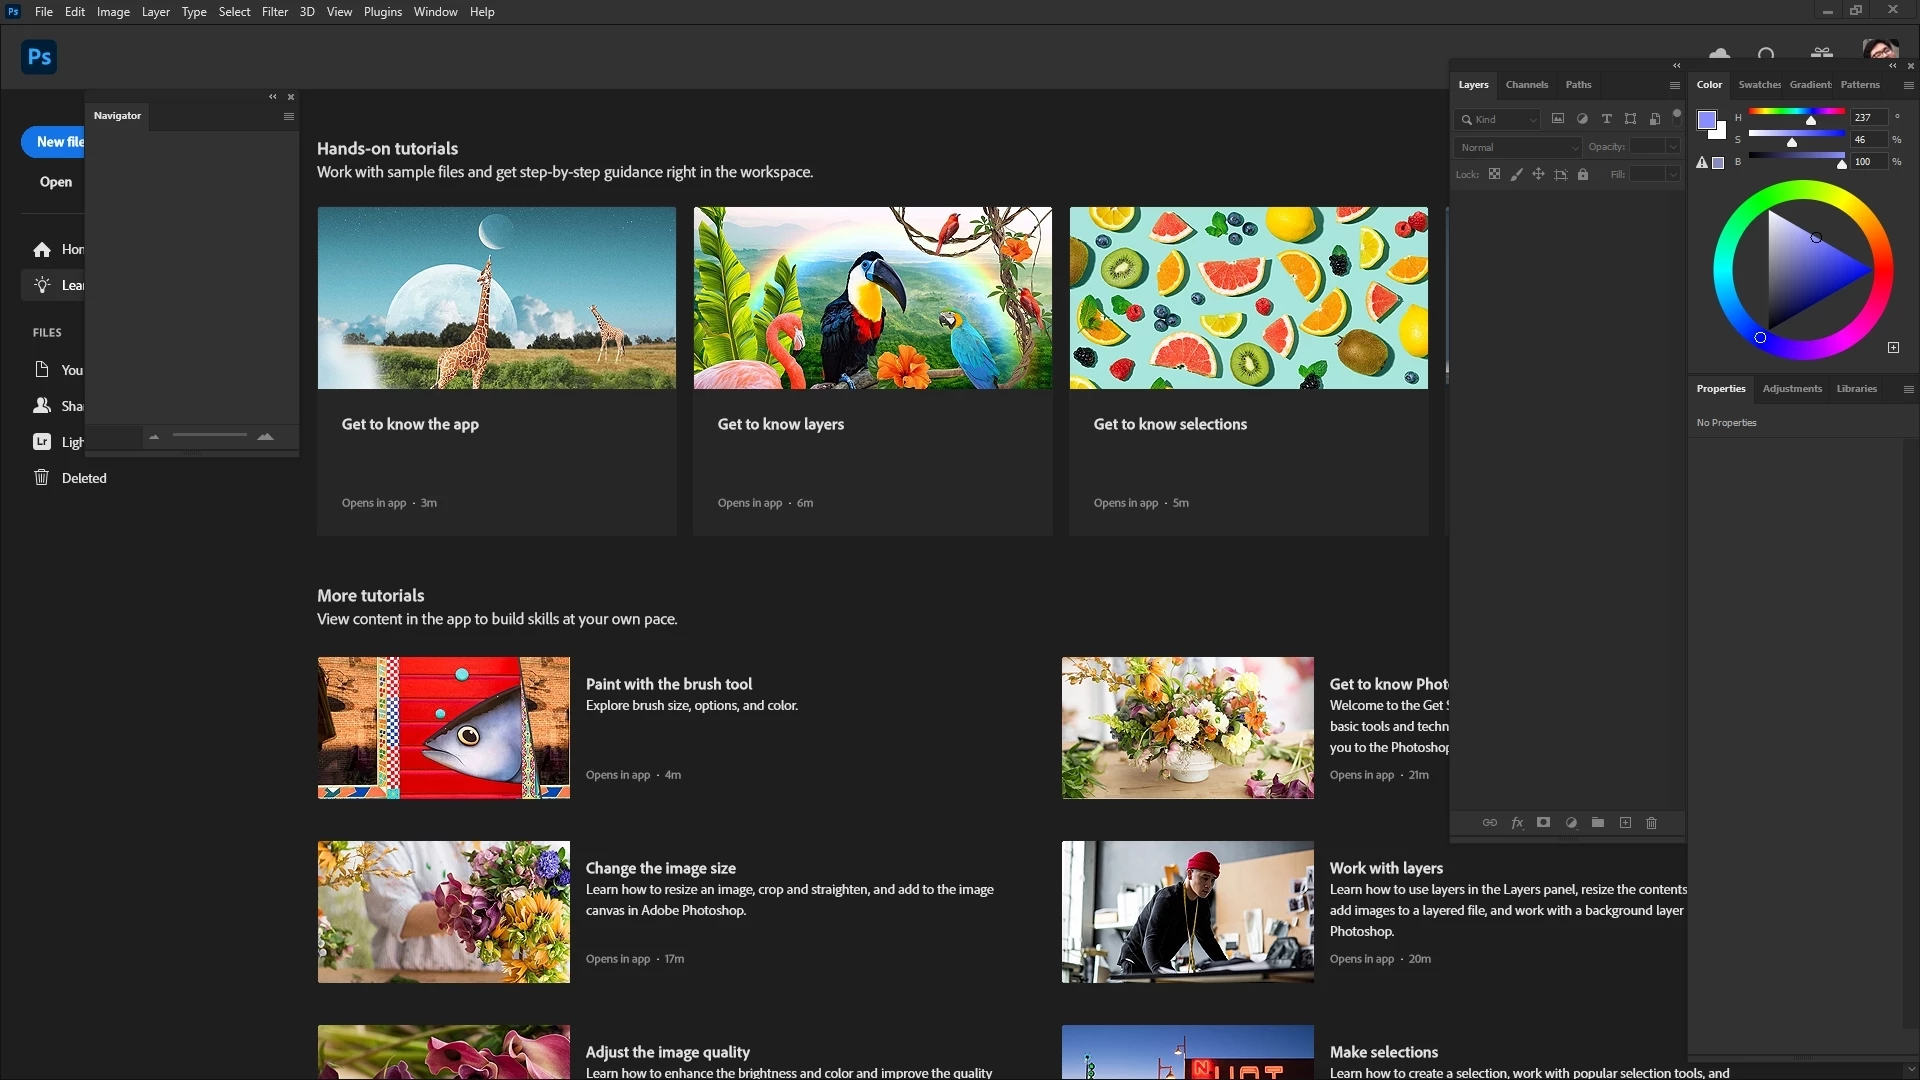
Task: Click the pixel layer filter icon
Action: [x=1558, y=119]
